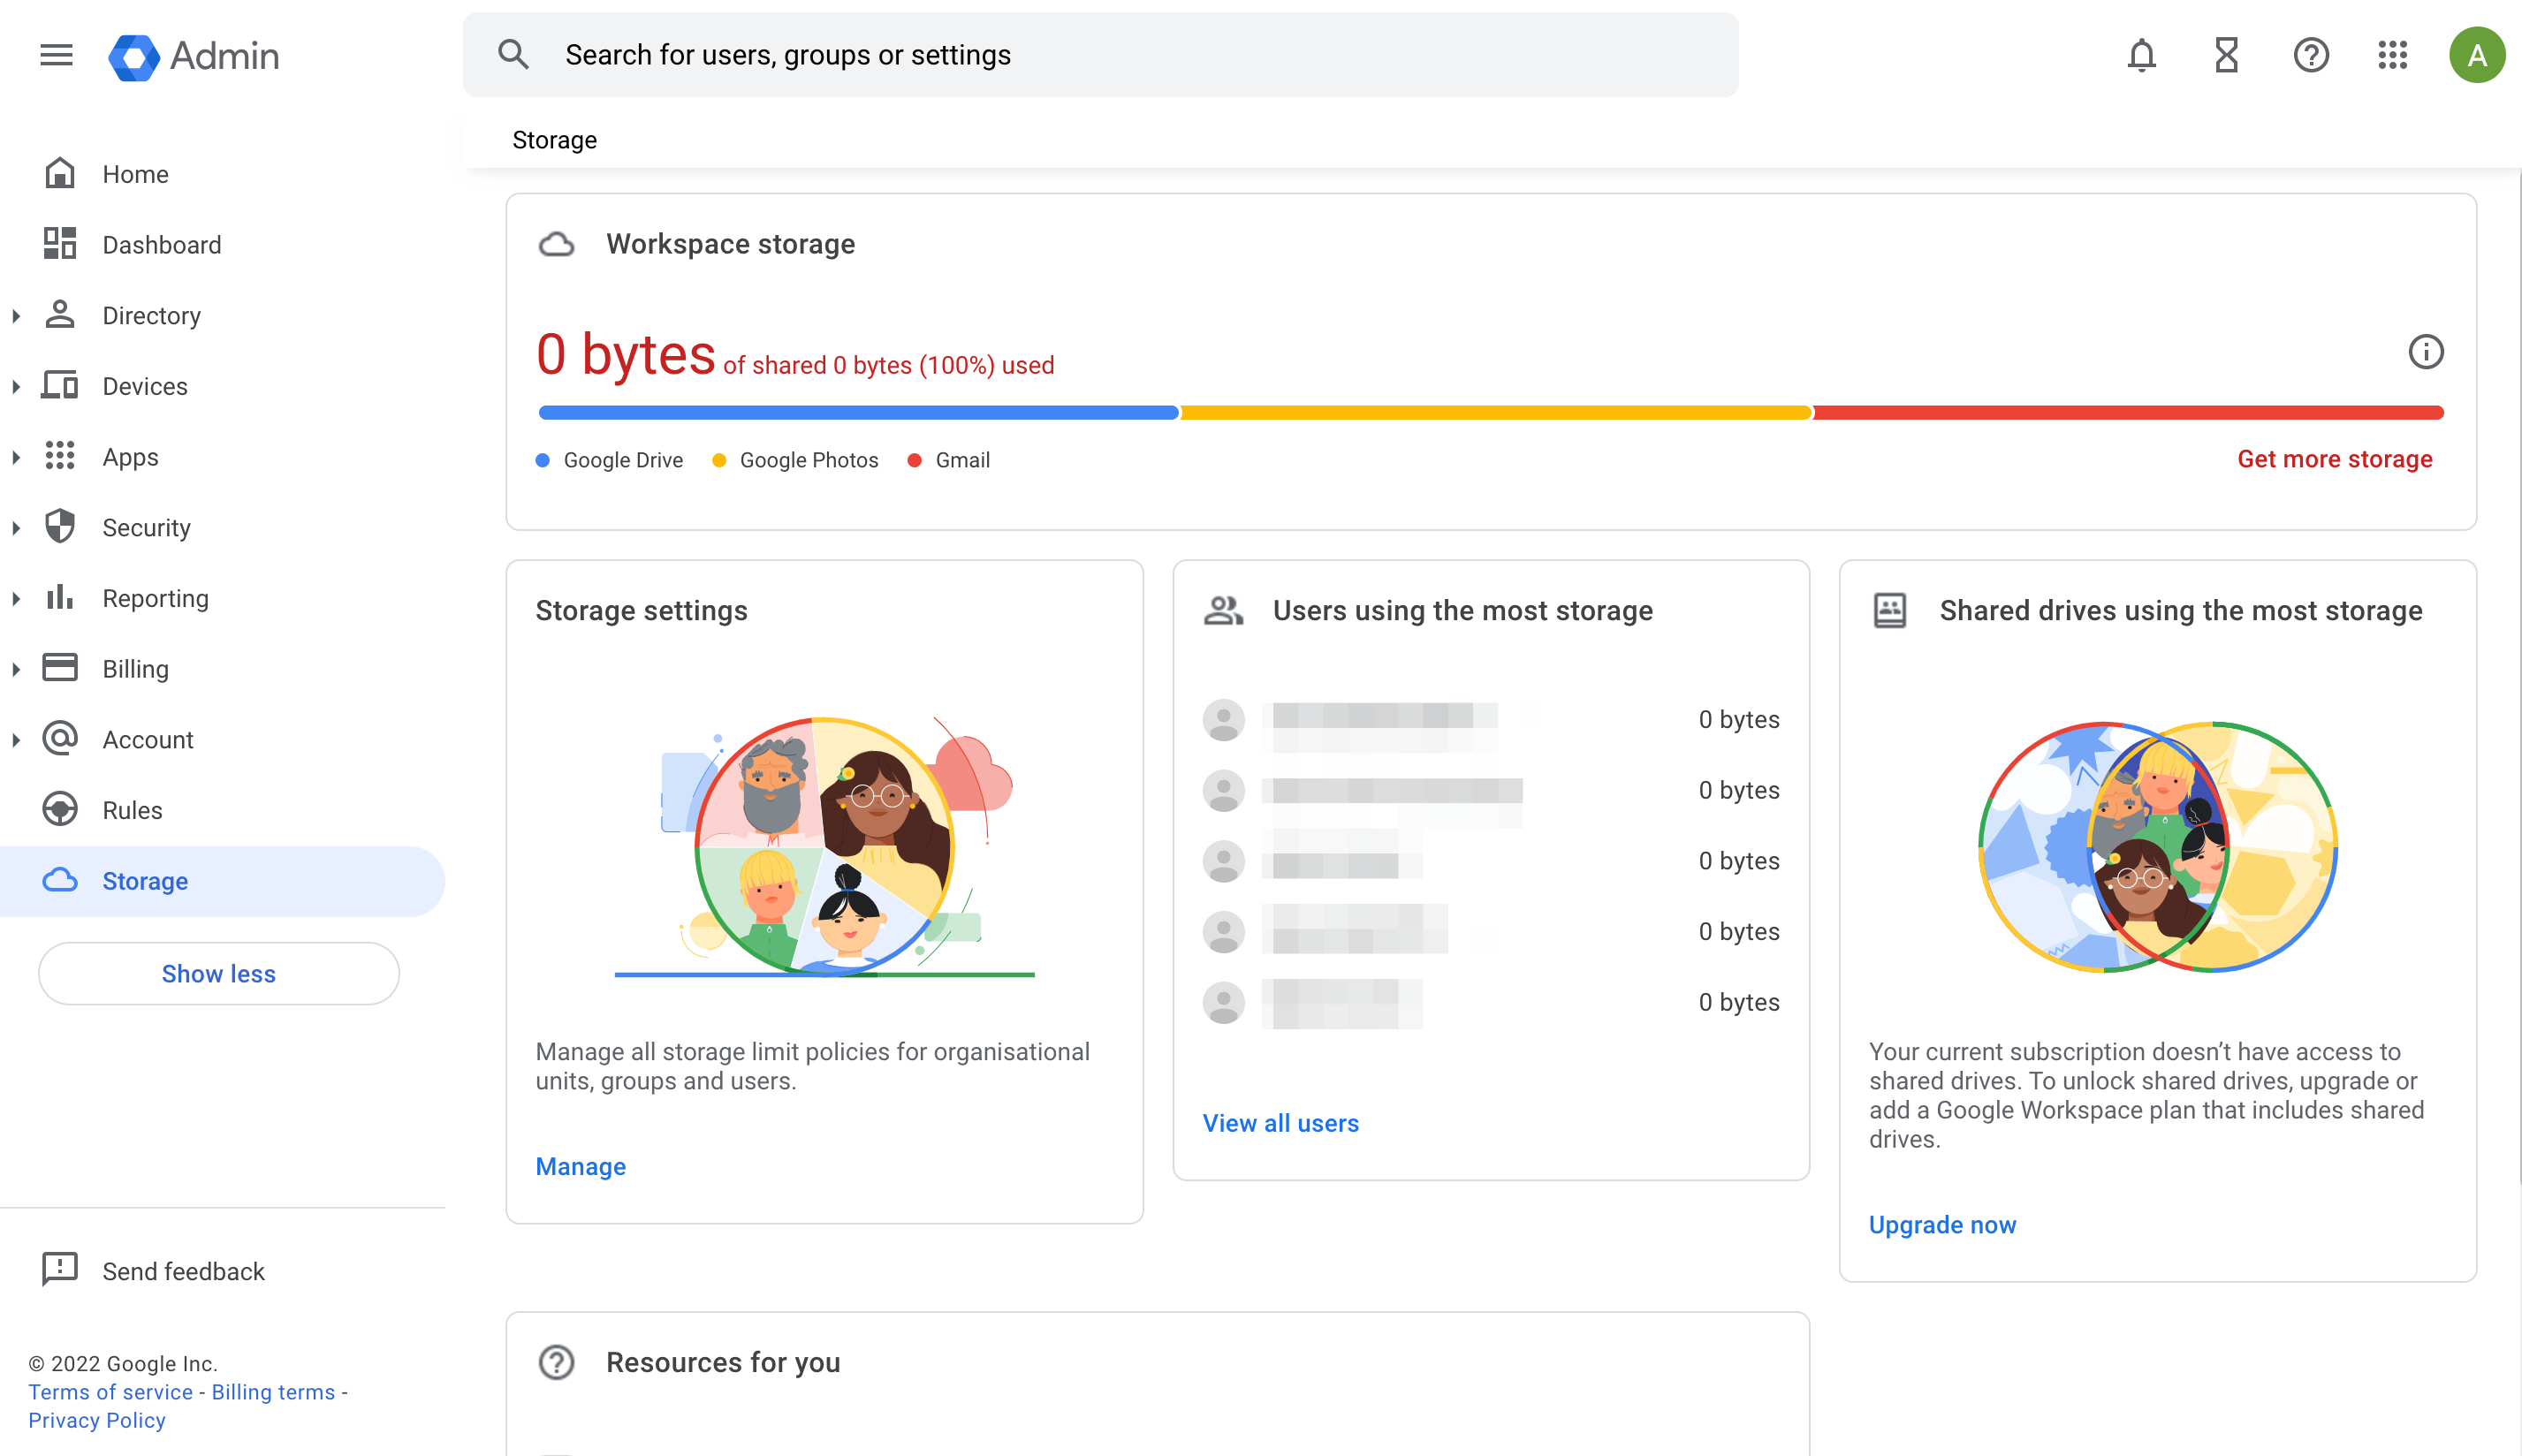Viewport: 2522px width, 1456px height.
Task: Click the workspace storage info icon
Action: 2425,352
